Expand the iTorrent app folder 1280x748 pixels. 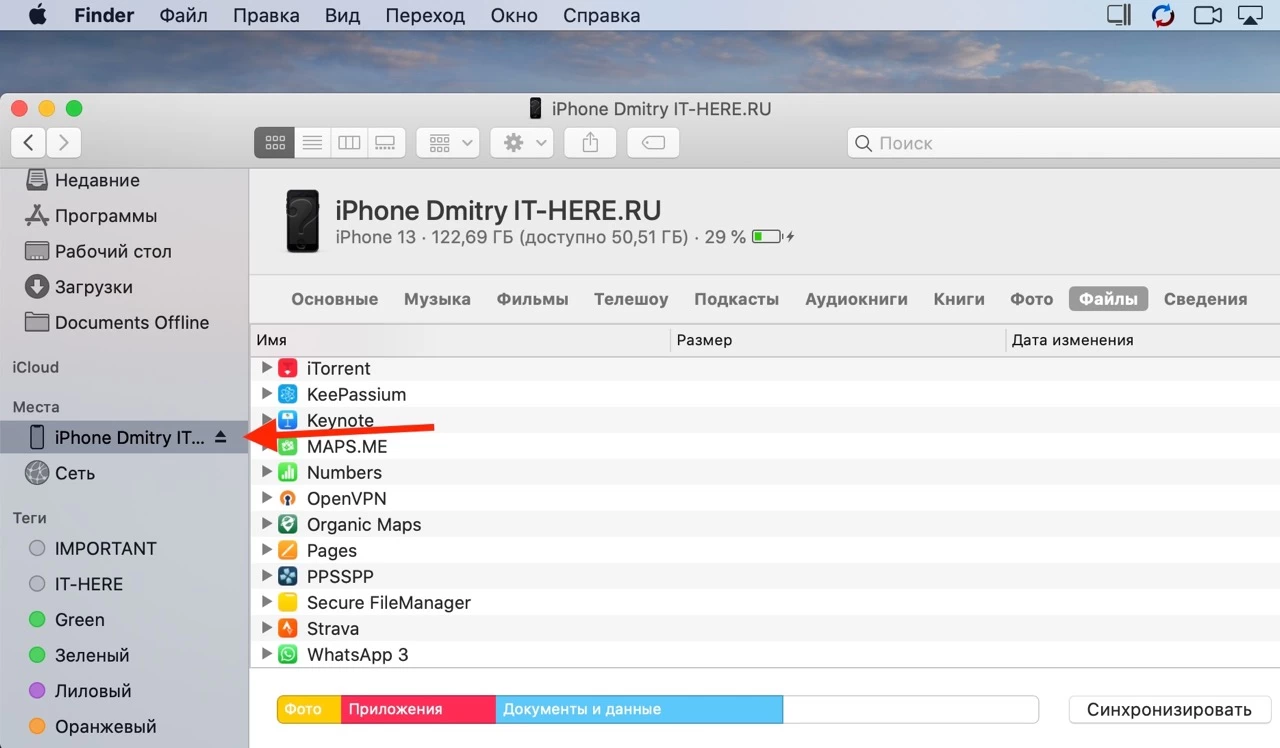click(266, 368)
